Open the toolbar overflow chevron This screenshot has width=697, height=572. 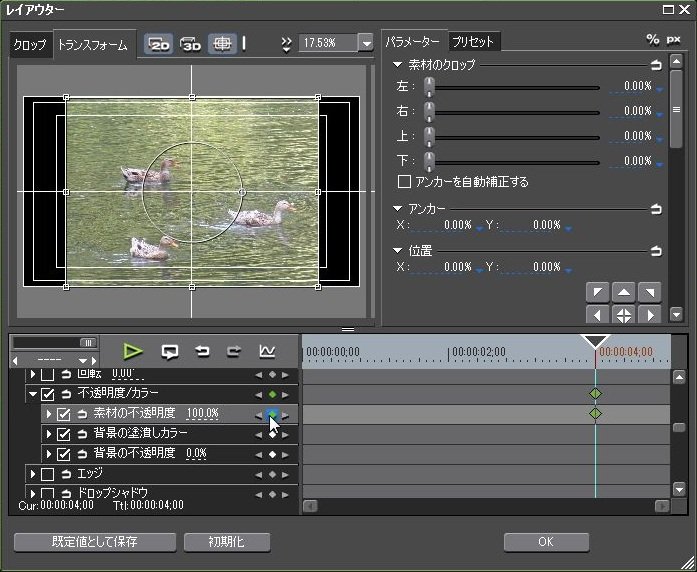click(286, 44)
